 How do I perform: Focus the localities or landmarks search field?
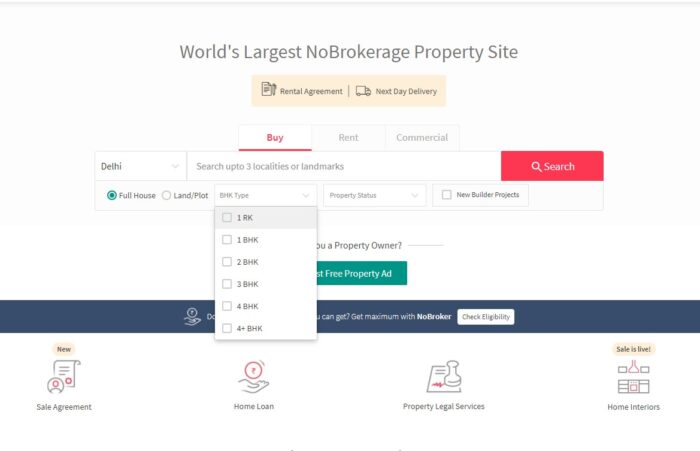[x=344, y=166]
